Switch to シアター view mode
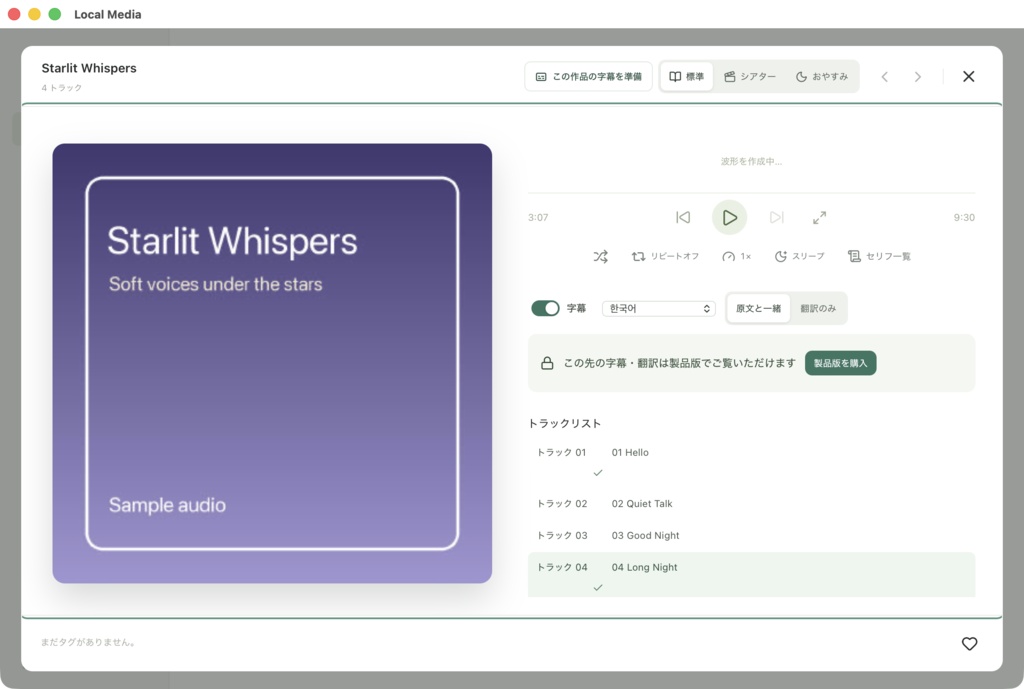This screenshot has height=689, width=1024. pos(750,76)
